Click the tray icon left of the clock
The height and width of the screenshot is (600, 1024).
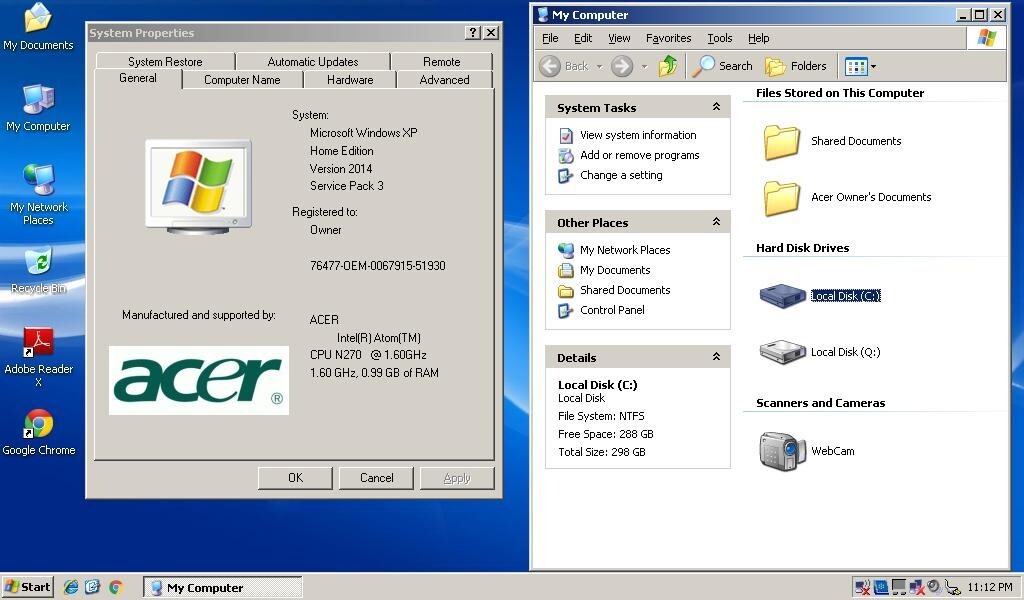click(952, 588)
